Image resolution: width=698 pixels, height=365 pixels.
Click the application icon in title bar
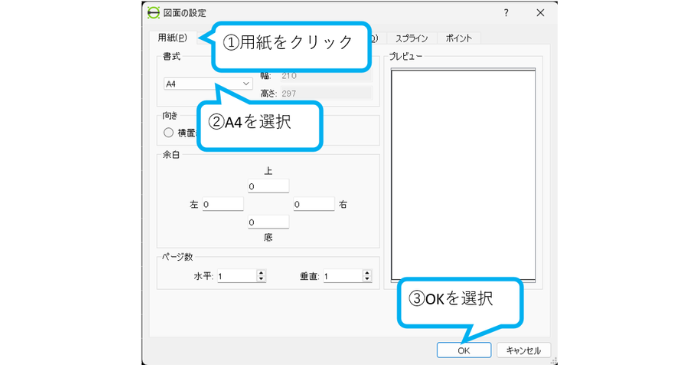153,13
